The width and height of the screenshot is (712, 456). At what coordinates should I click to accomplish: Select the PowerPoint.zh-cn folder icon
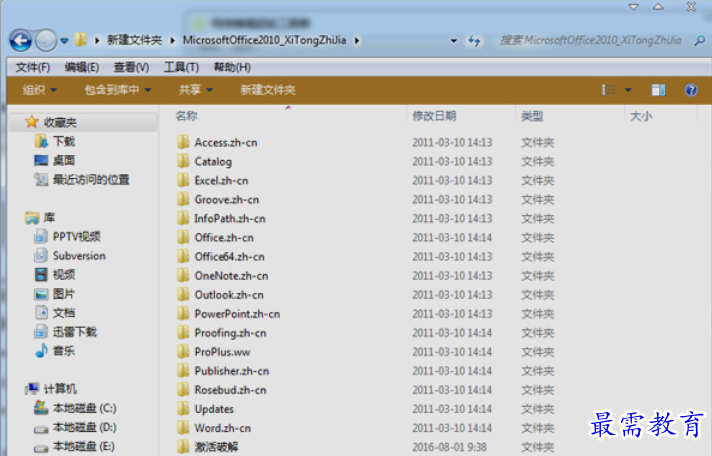[183, 314]
